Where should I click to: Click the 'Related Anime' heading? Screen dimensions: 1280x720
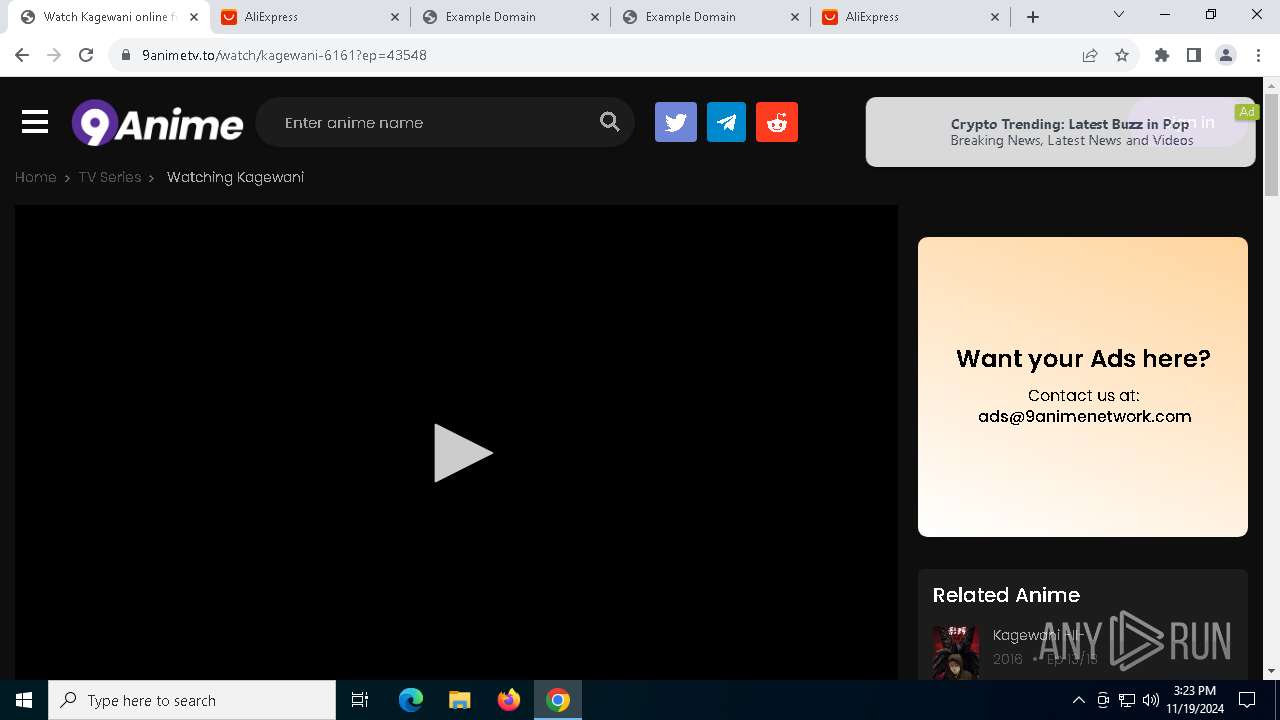tap(1006, 595)
